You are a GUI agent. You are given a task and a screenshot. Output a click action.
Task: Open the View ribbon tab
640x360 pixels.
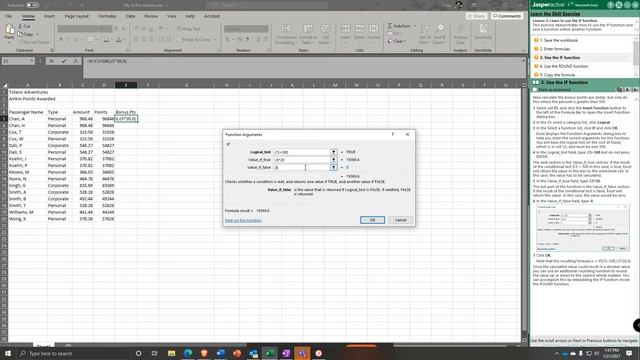[171, 16]
